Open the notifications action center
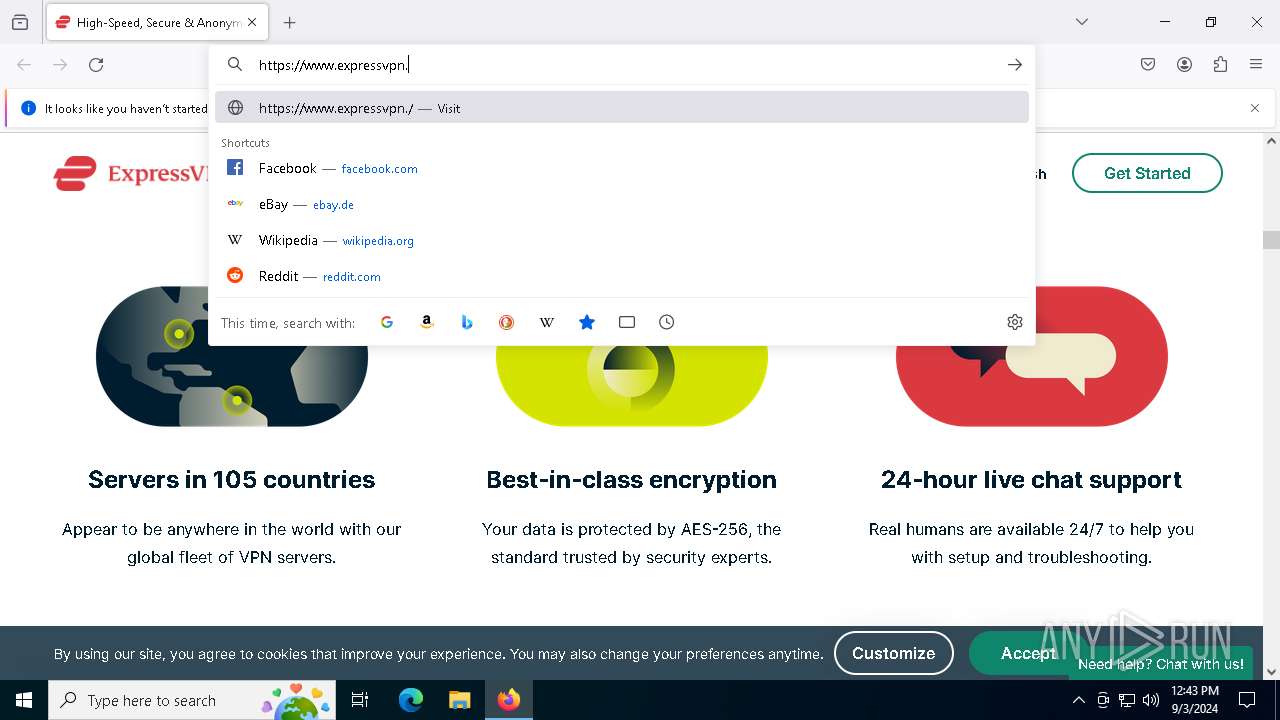Screen dimensions: 1280x720 point(1247,700)
